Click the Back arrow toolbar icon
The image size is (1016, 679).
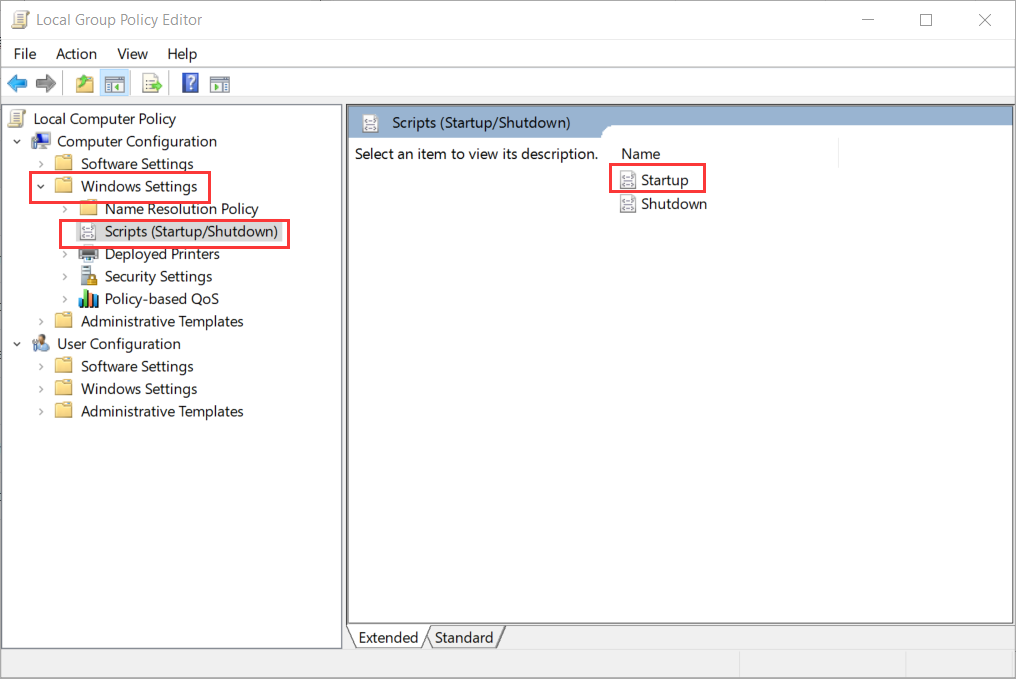pyautogui.click(x=17, y=84)
